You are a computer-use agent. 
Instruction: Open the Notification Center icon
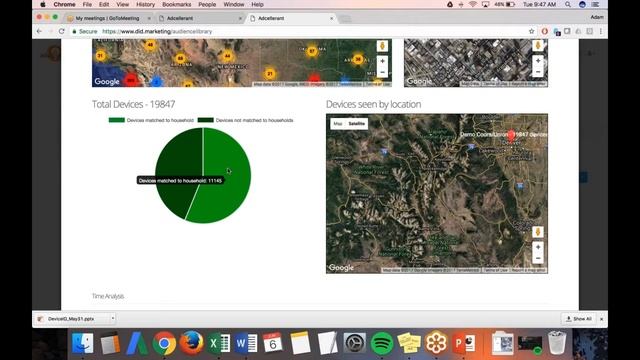pyautogui.click(x=596, y=4)
